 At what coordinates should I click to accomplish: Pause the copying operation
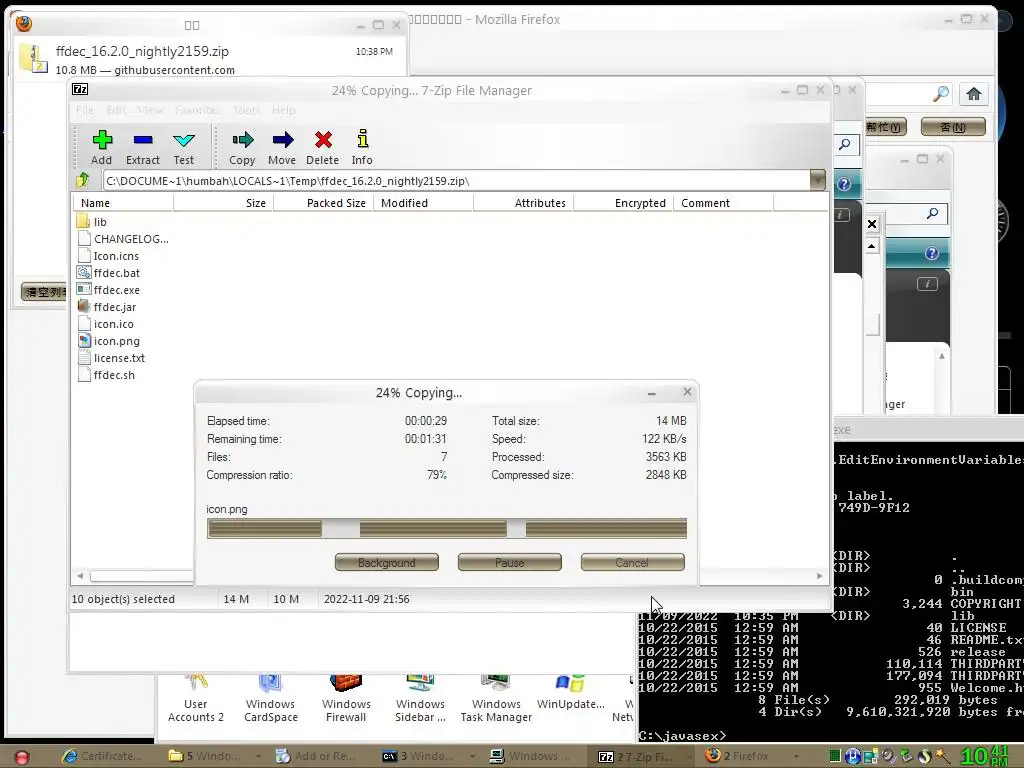pos(509,562)
